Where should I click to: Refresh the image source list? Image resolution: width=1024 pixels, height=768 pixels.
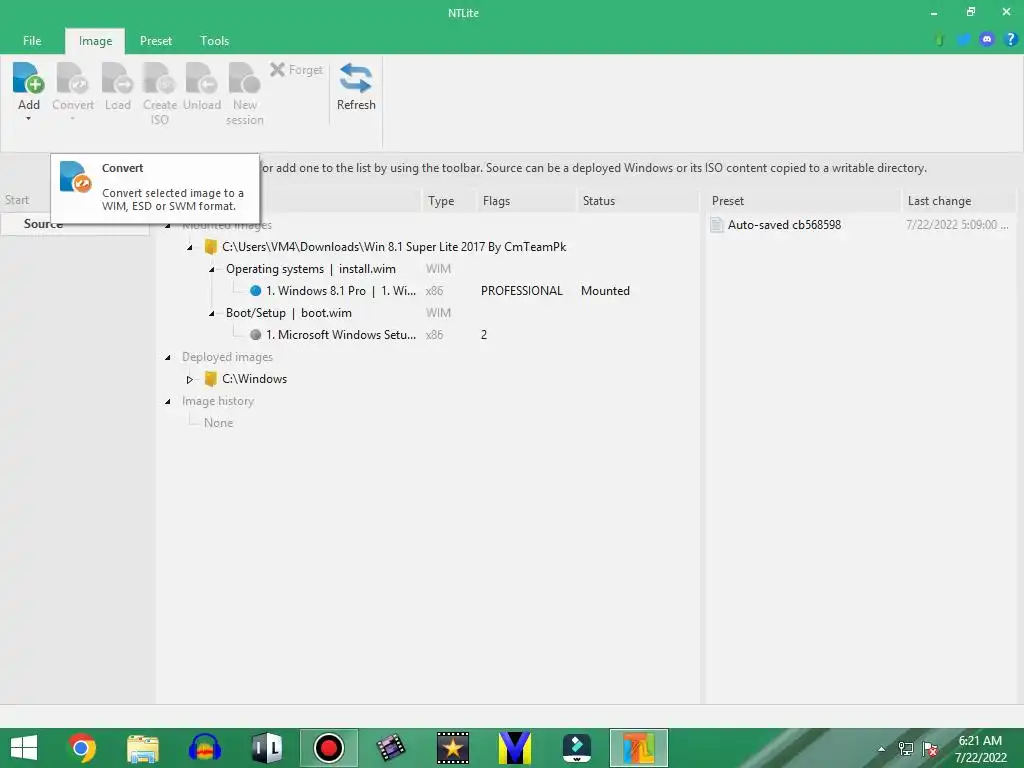[356, 87]
